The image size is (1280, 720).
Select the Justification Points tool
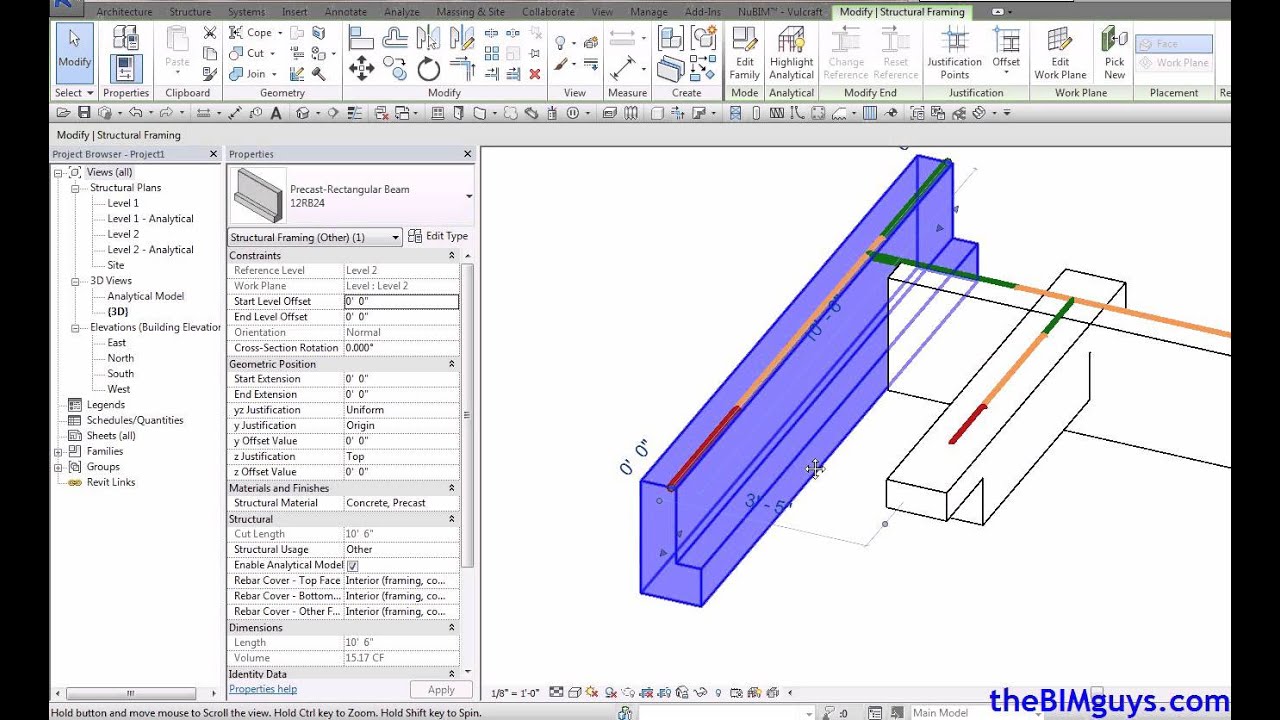pyautogui.click(x=954, y=53)
